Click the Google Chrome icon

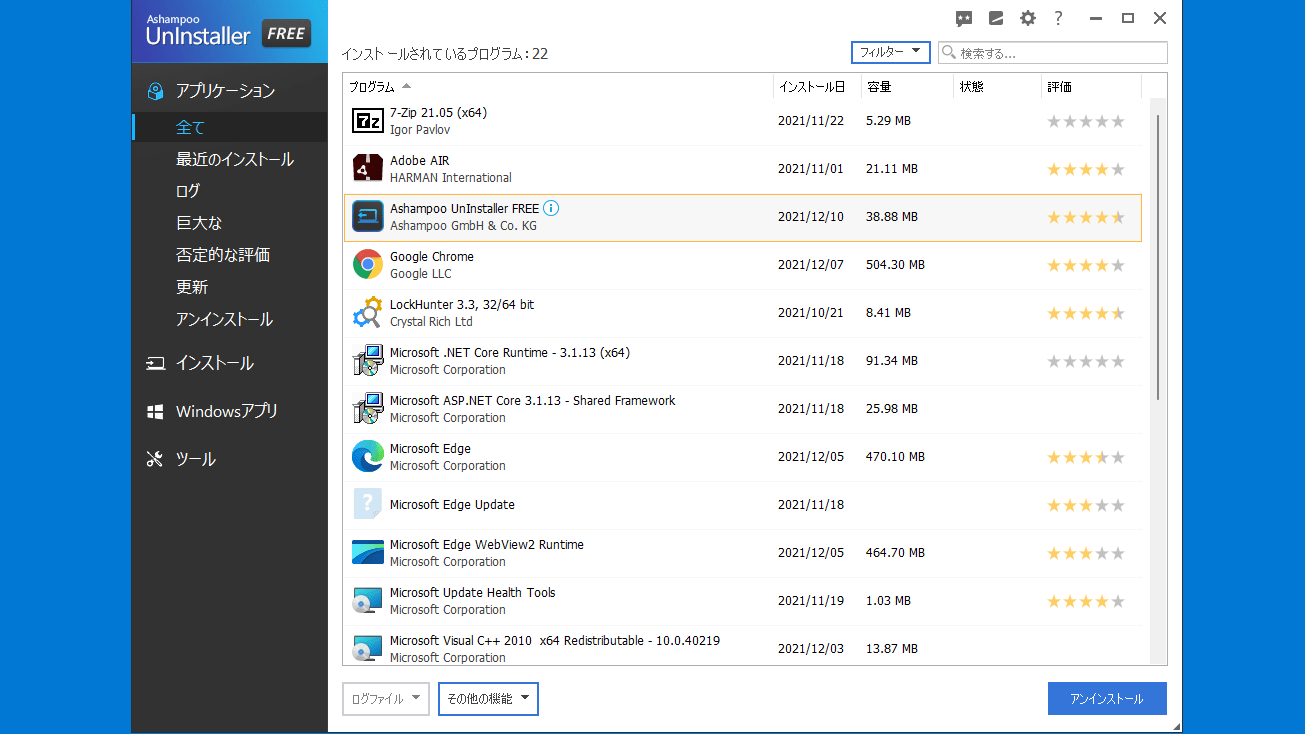[368, 265]
